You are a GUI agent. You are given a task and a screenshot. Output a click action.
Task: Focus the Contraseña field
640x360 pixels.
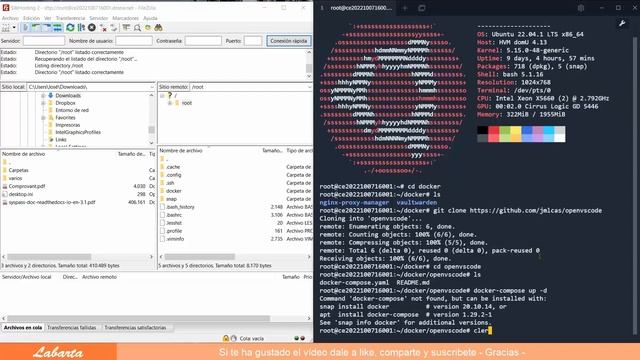(203, 41)
